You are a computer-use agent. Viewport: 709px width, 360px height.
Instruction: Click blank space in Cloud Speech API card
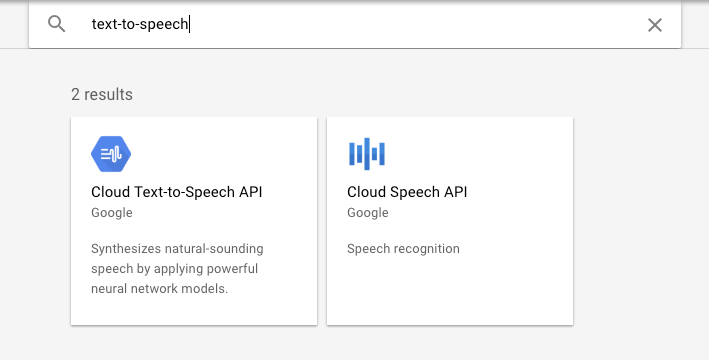point(450,289)
